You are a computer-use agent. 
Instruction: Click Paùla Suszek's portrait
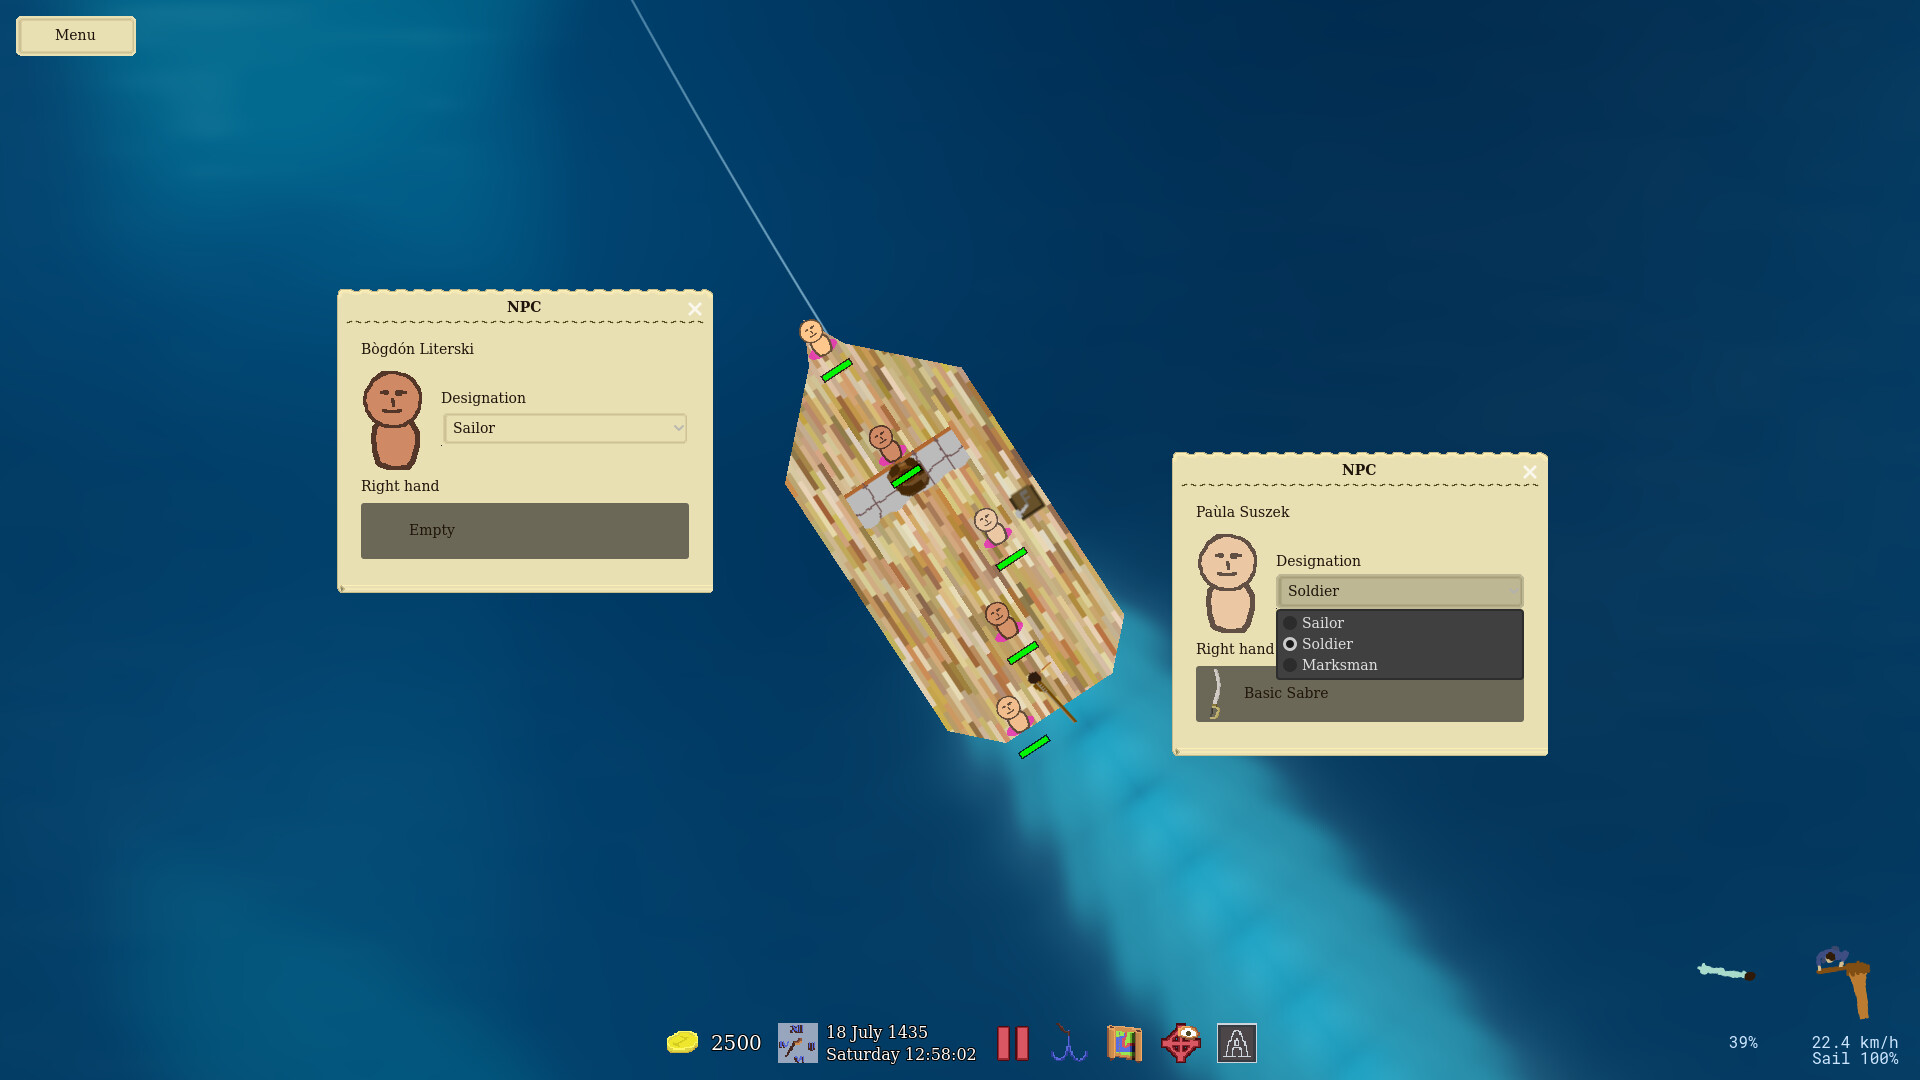pyautogui.click(x=1228, y=583)
